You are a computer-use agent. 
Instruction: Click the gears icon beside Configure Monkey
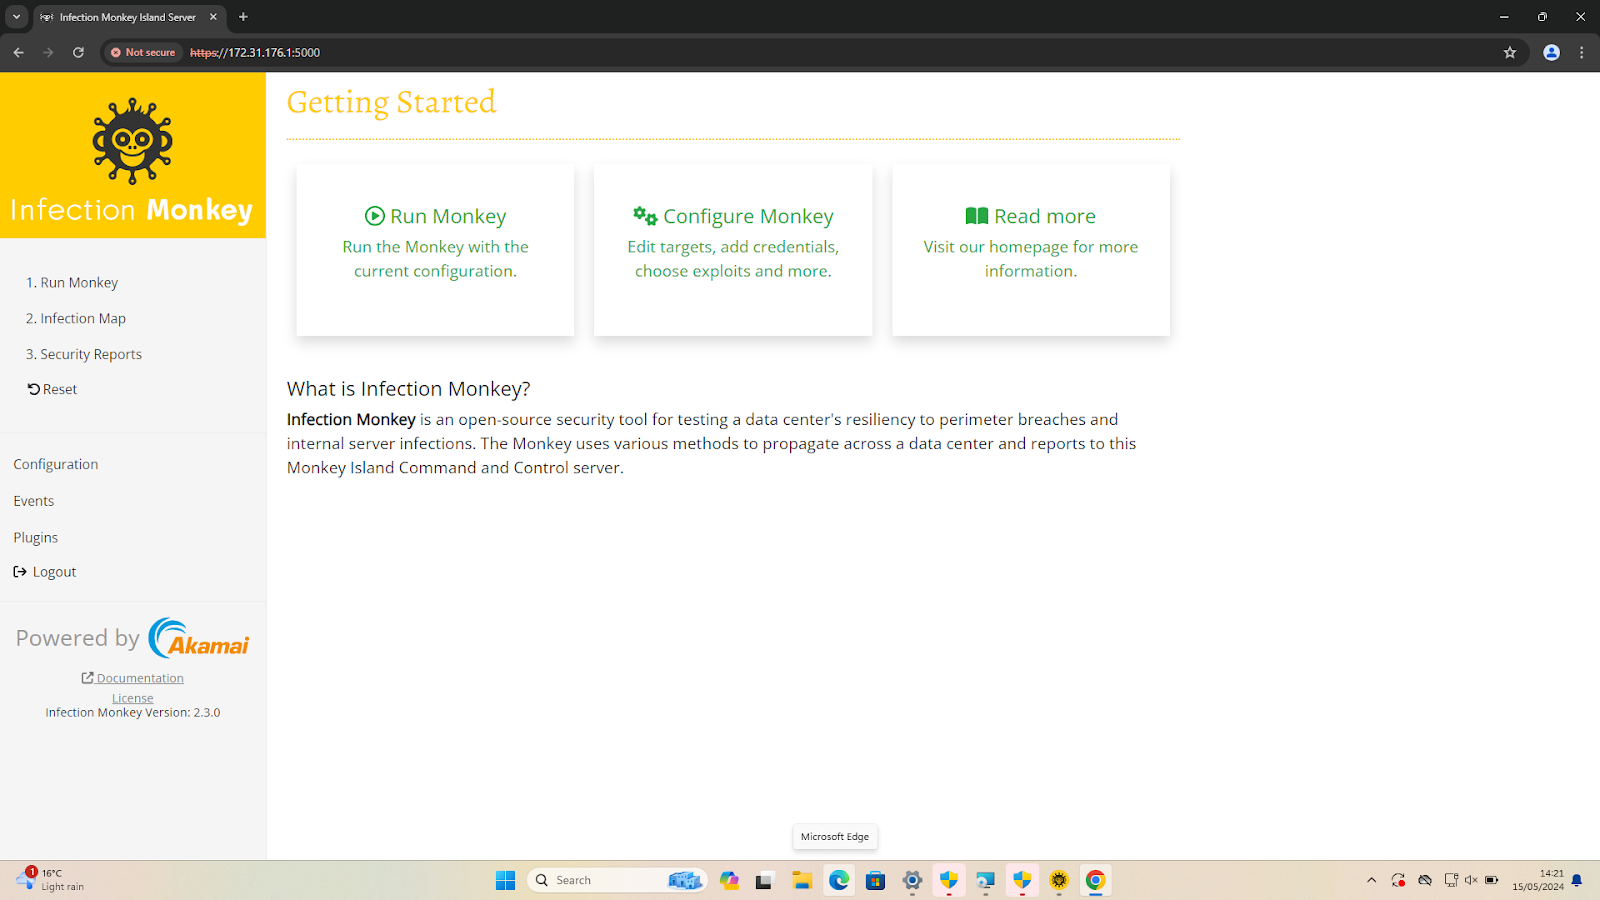(x=645, y=215)
